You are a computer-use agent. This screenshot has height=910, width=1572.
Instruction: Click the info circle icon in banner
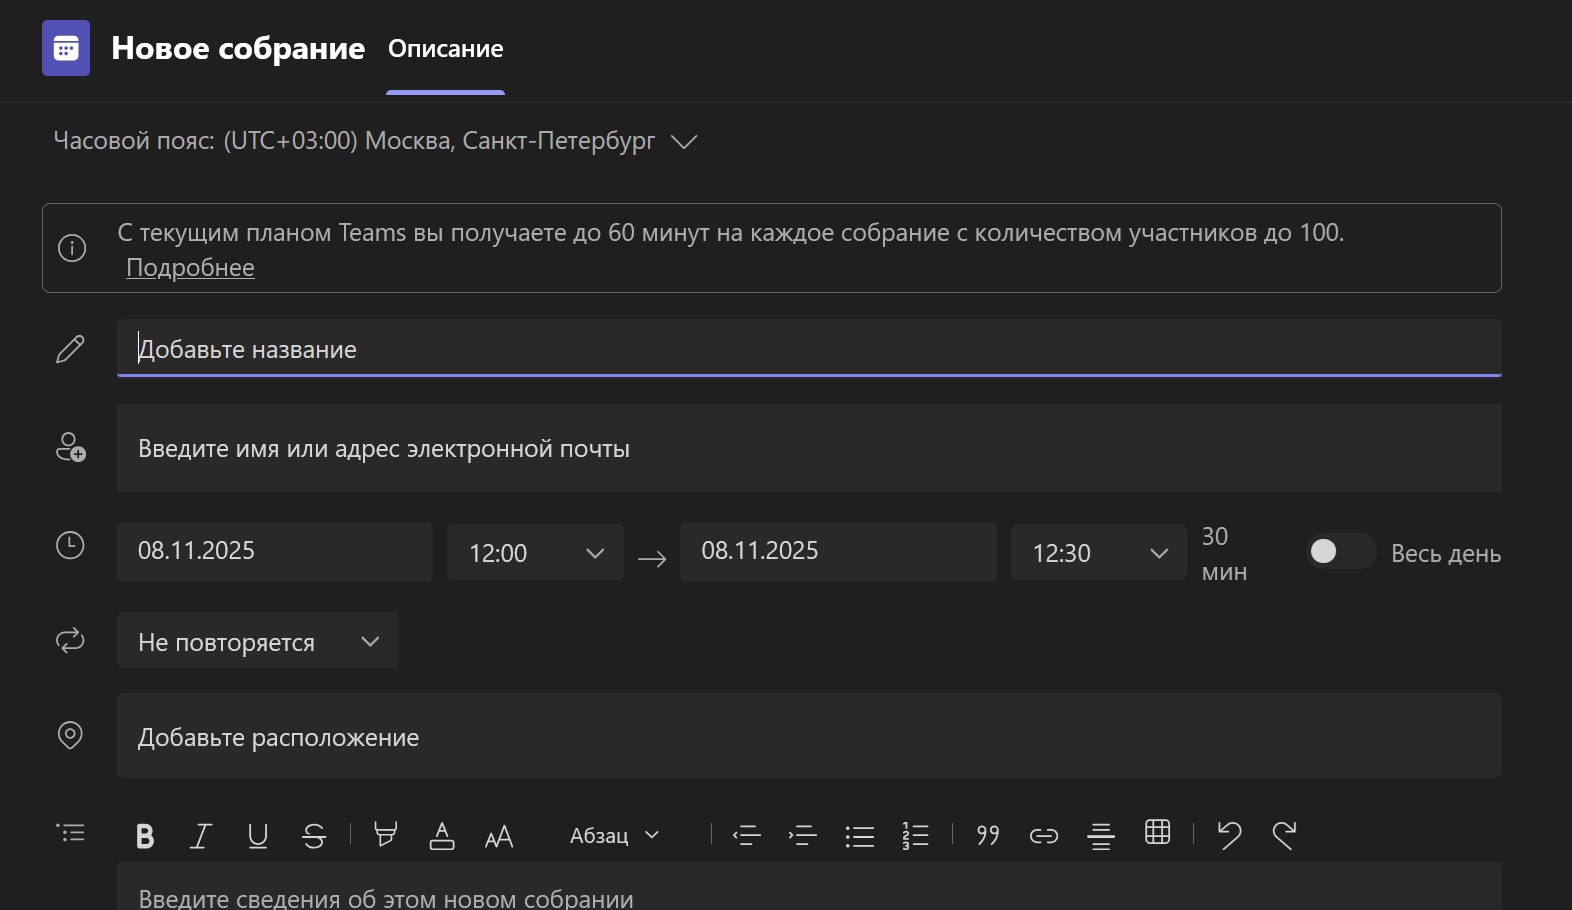72,248
